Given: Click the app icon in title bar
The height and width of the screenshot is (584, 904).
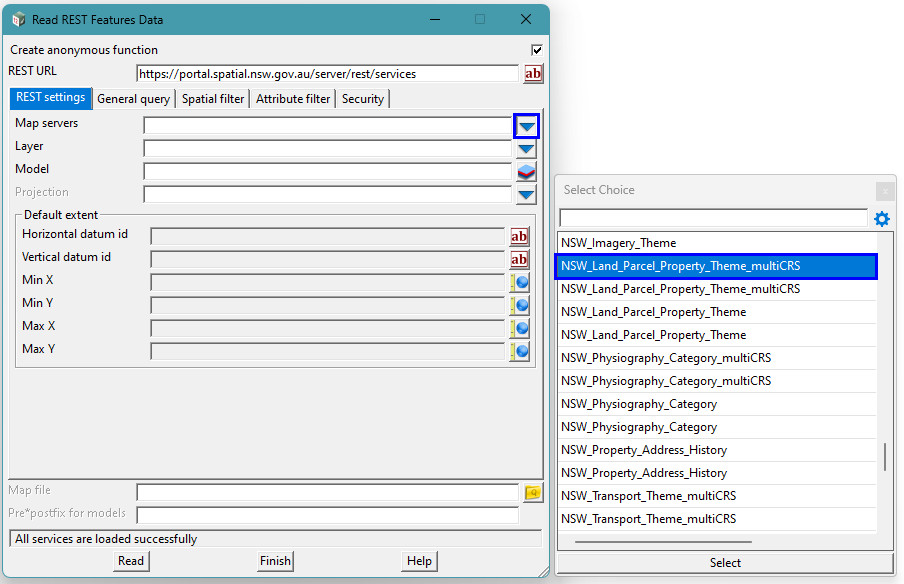Looking at the screenshot, I should point(18,20).
